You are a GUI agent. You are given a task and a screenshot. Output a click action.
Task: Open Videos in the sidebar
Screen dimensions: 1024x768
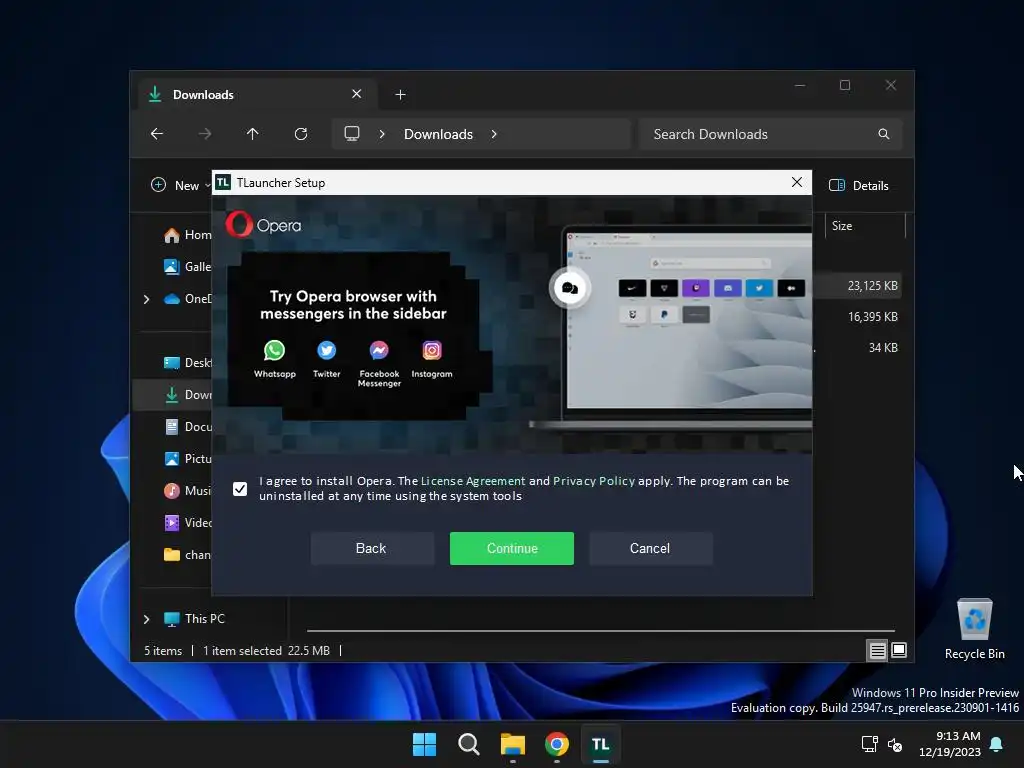[187, 522]
